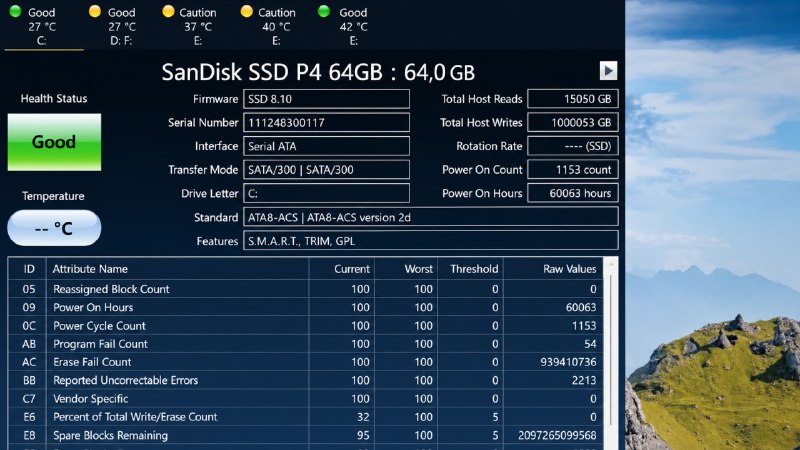Click the Power On Hours value 60063 hours

pos(572,193)
